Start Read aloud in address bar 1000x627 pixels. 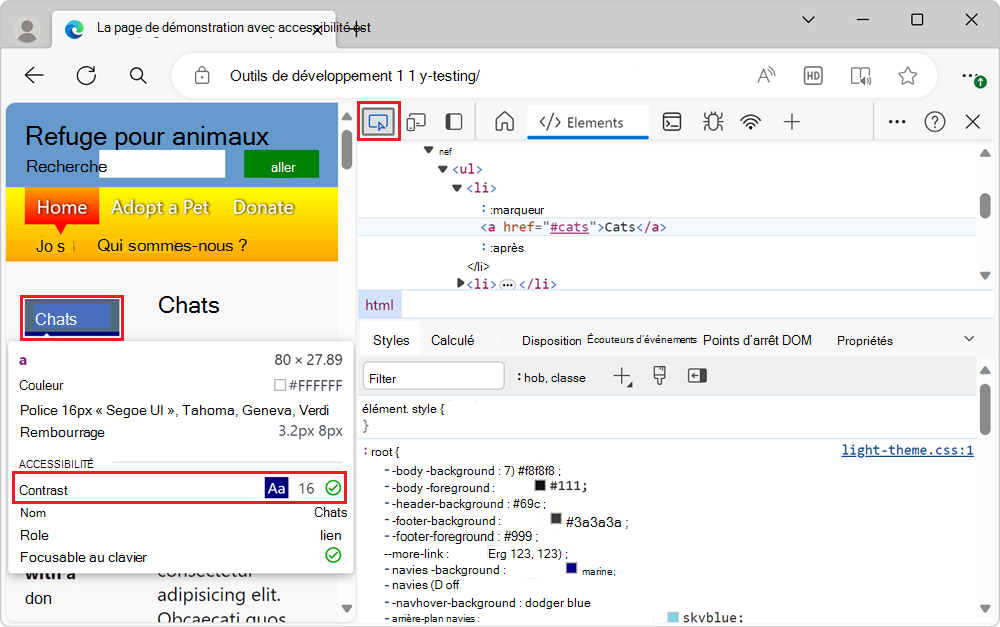(766, 76)
